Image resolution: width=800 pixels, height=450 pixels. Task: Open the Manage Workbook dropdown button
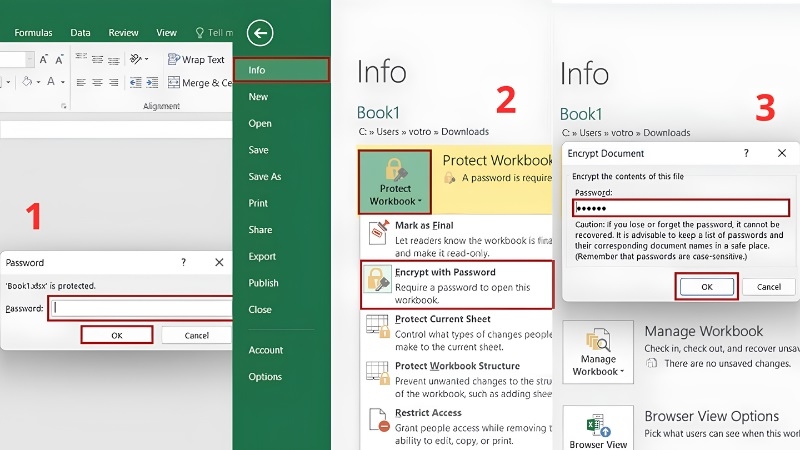598,352
